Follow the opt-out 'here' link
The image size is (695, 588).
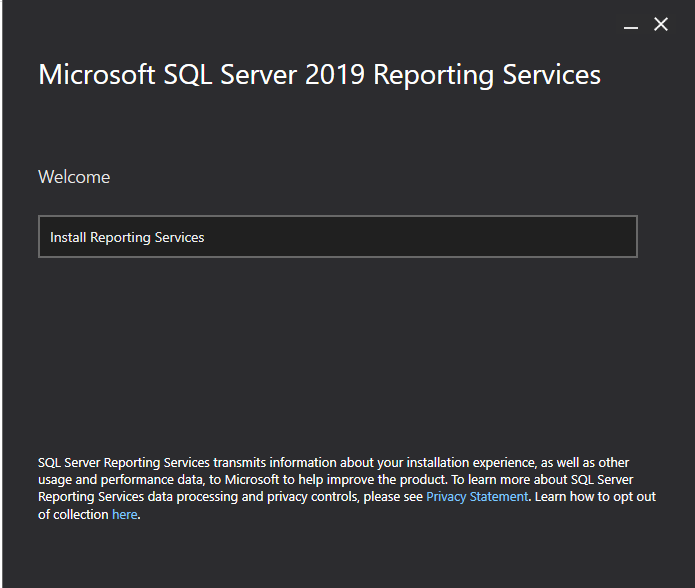[x=124, y=514]
